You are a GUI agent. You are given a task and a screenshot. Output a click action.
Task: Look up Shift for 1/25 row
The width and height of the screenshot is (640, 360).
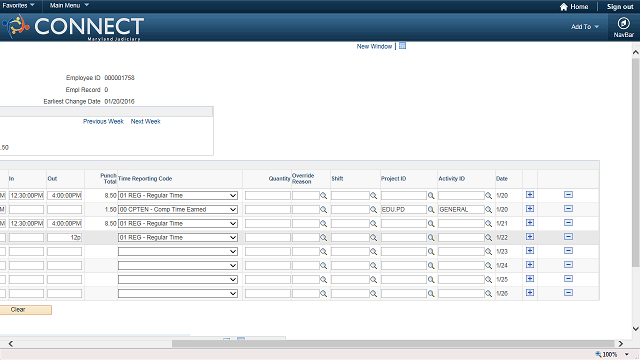click(373, 280)
